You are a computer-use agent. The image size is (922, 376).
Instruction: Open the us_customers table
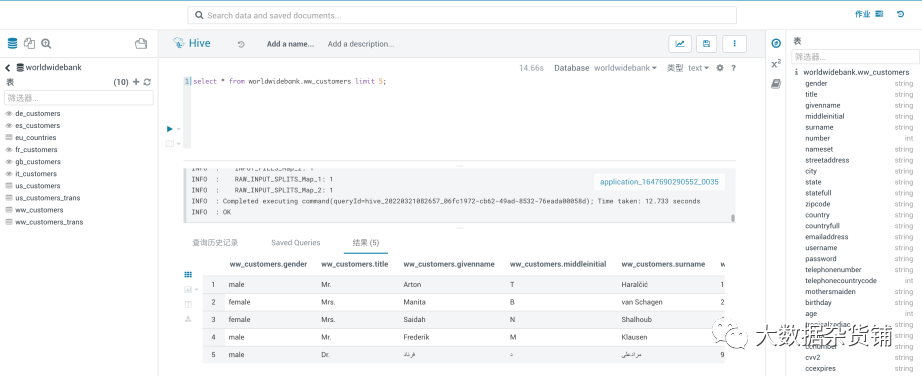pyautogui.click(x=38, y=186)
